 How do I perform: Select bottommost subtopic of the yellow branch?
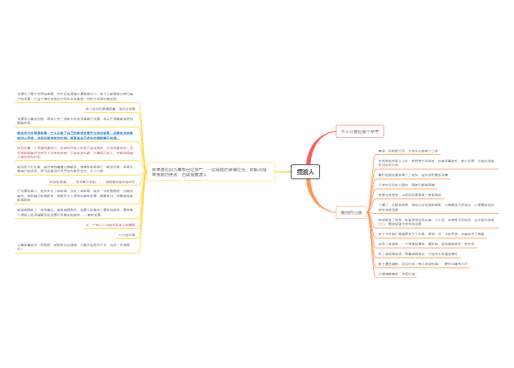pyautogui.click(x=74, y=247)
